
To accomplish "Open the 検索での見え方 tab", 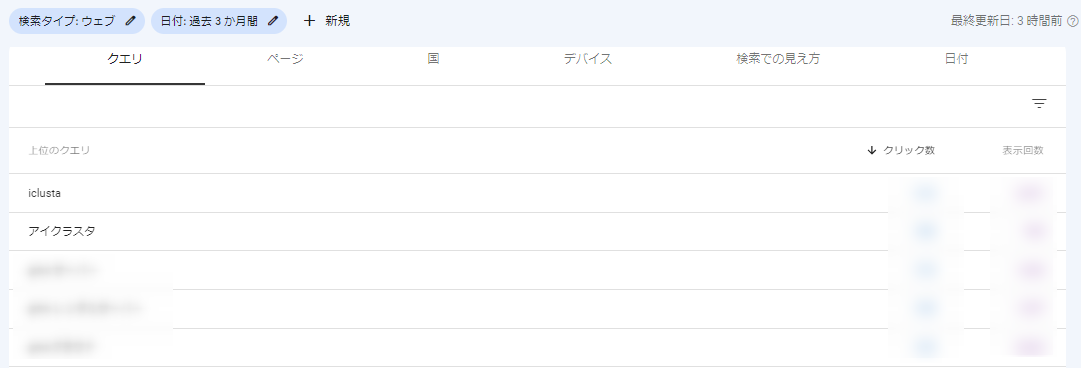I will [x=778, y=60].
